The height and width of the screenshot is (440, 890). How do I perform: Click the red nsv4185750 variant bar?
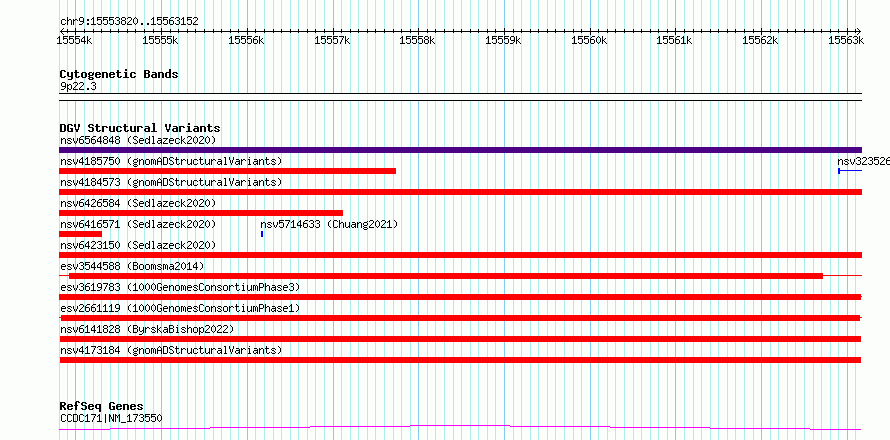pos(227,171)
